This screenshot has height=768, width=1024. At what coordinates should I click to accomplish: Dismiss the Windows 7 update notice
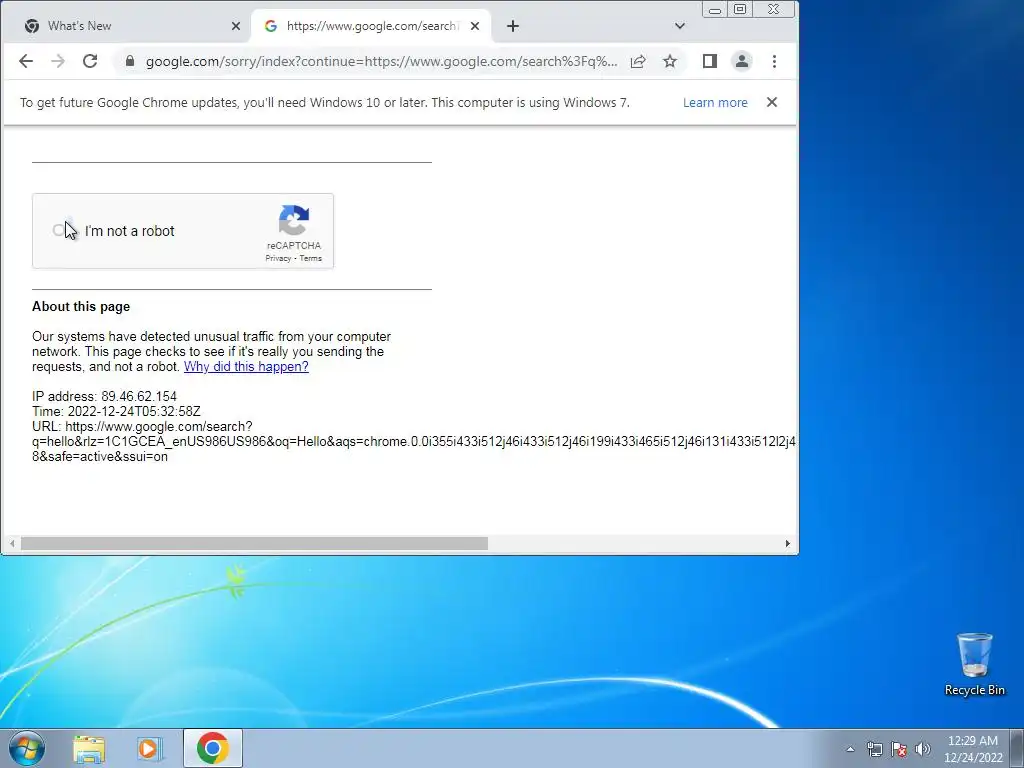coord(772,103)
